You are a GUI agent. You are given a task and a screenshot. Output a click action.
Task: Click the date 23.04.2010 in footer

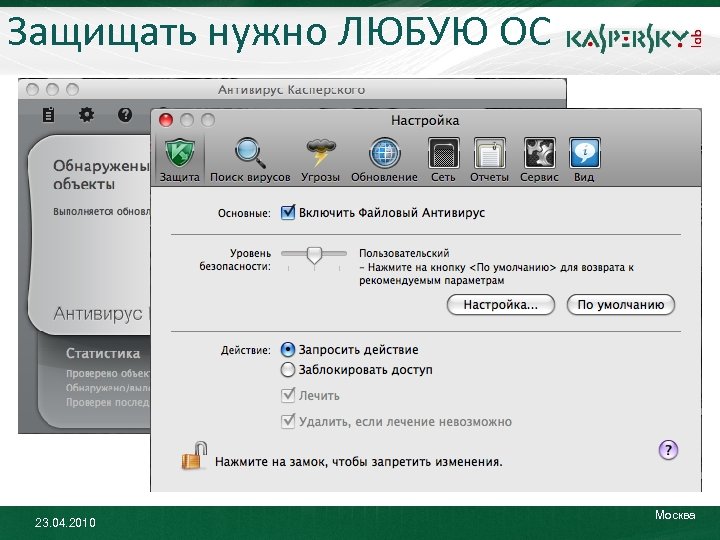coord(65,523)
